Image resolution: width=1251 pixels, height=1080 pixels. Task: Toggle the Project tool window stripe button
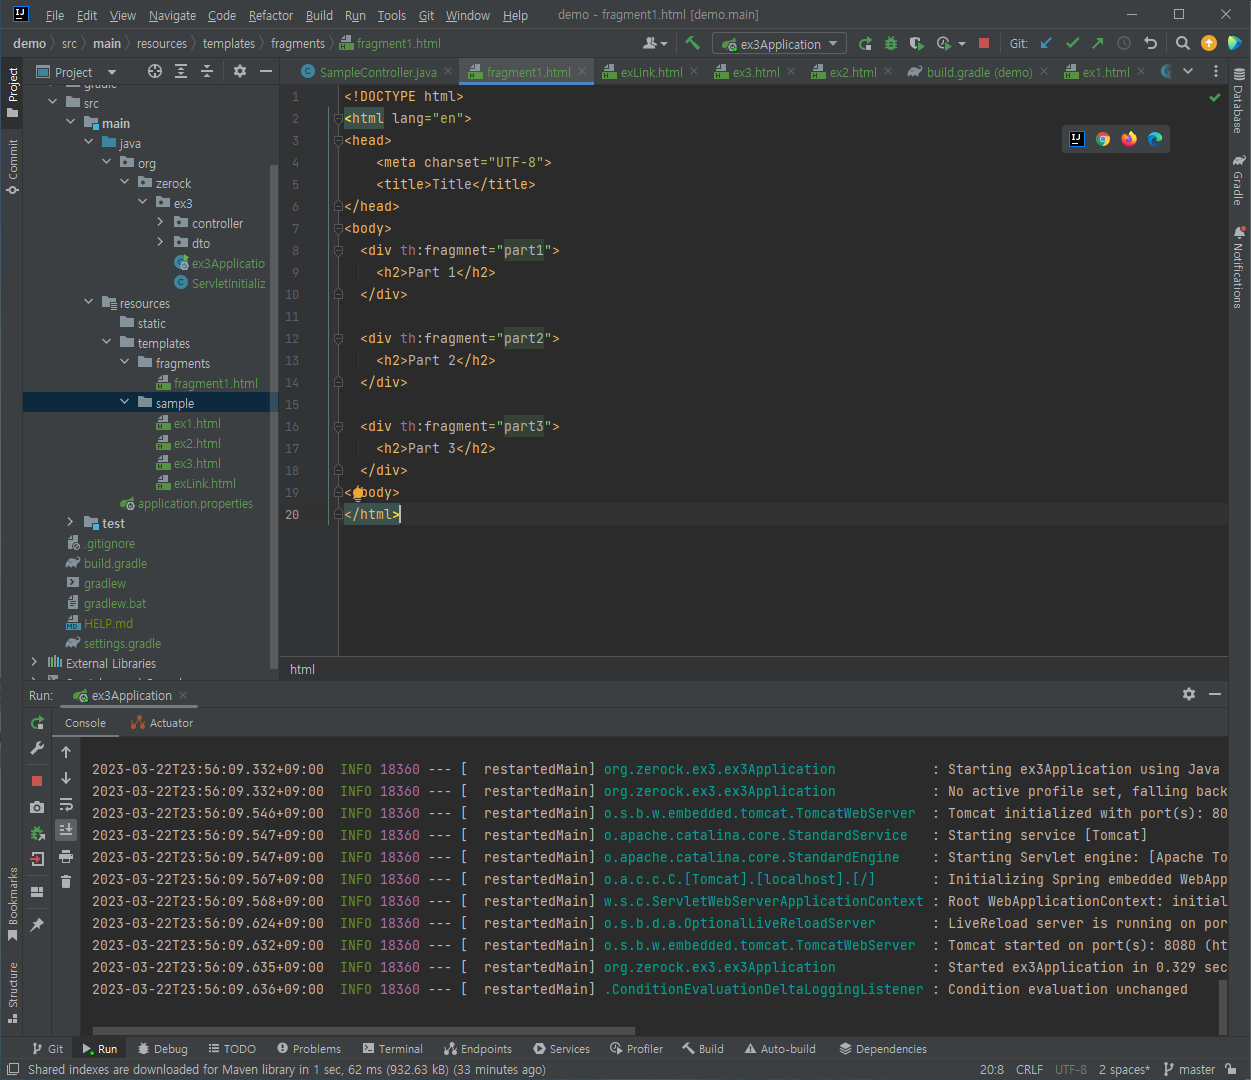(12, 92)
